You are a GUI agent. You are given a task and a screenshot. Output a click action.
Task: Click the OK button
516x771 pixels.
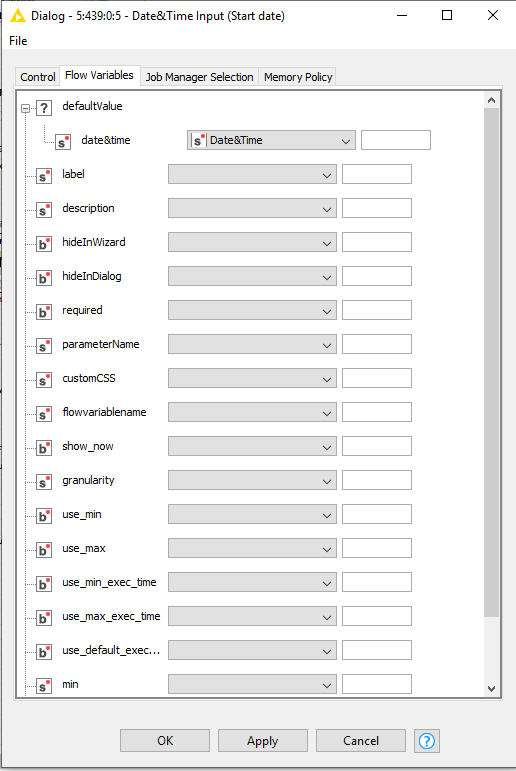(x=165, y=741)
